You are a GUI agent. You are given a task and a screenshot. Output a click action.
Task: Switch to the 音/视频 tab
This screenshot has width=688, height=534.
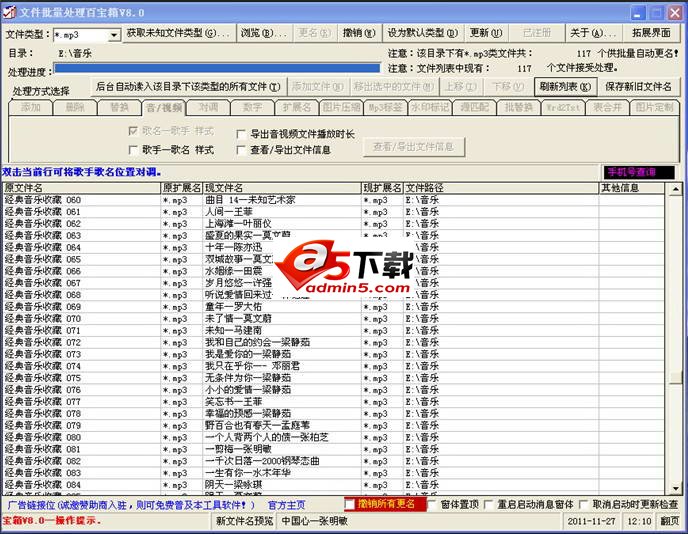[x=164, y=108]
